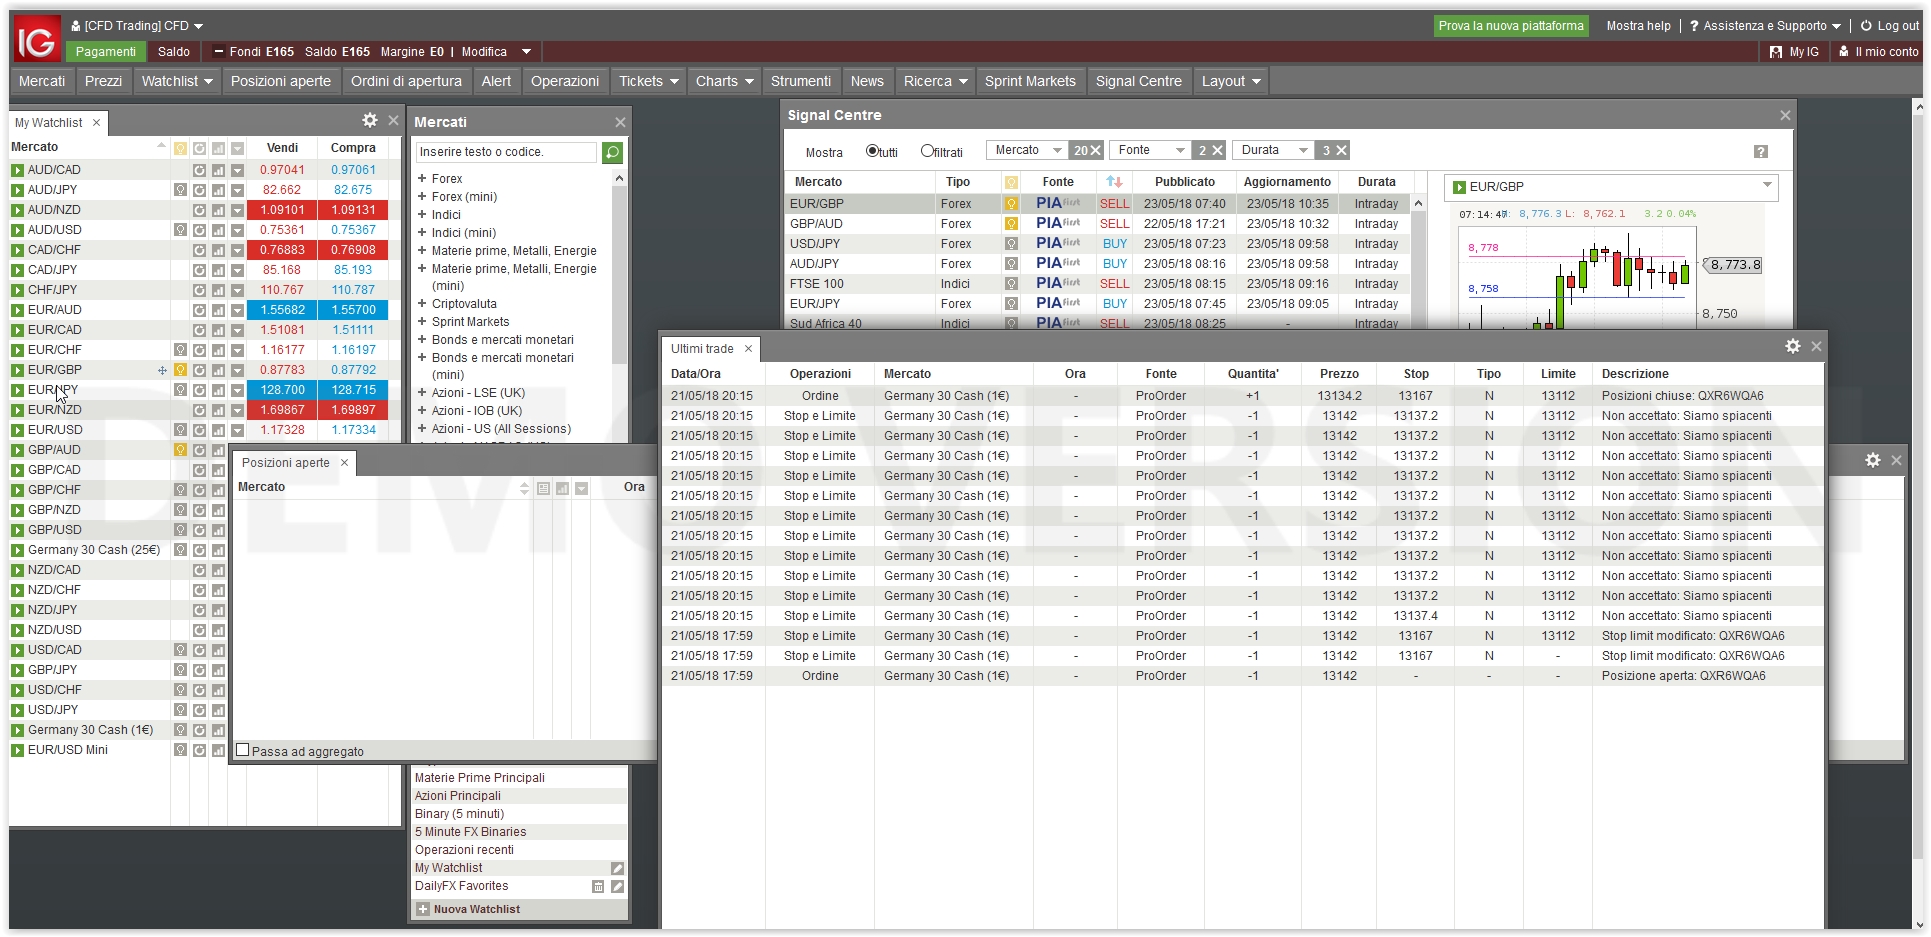Open the Signal Centre help question icon
Image resolution: width=1931 pixels, height=937 pixels.
1761,152
